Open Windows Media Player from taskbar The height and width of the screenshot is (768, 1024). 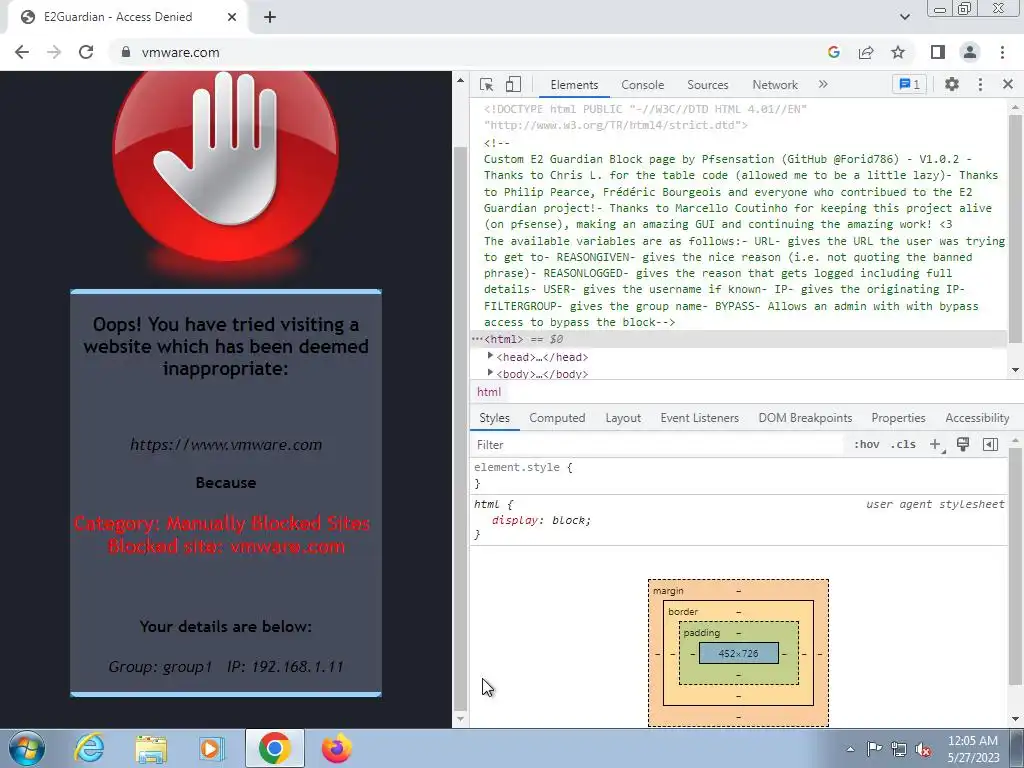coord(212,748)
